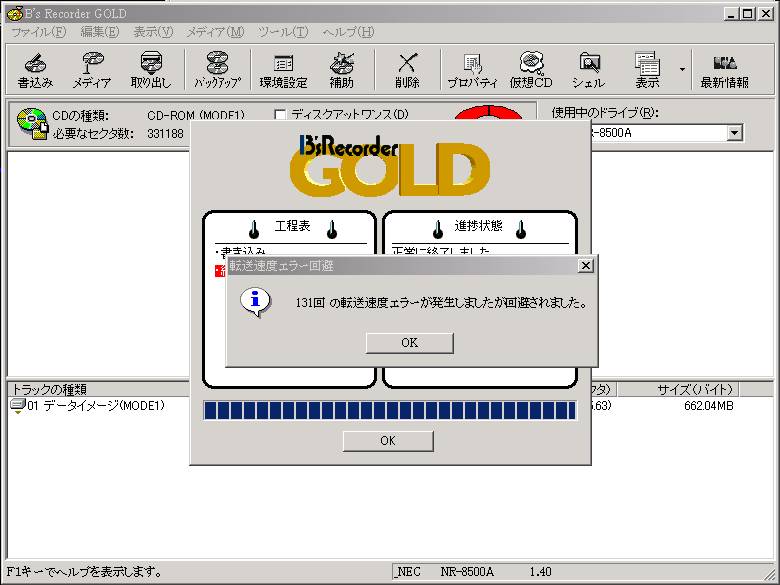The width and height of the screenshot is (780, 585).
Task: Click the 進捗状態 panel heading
Action: pos(478,226)
